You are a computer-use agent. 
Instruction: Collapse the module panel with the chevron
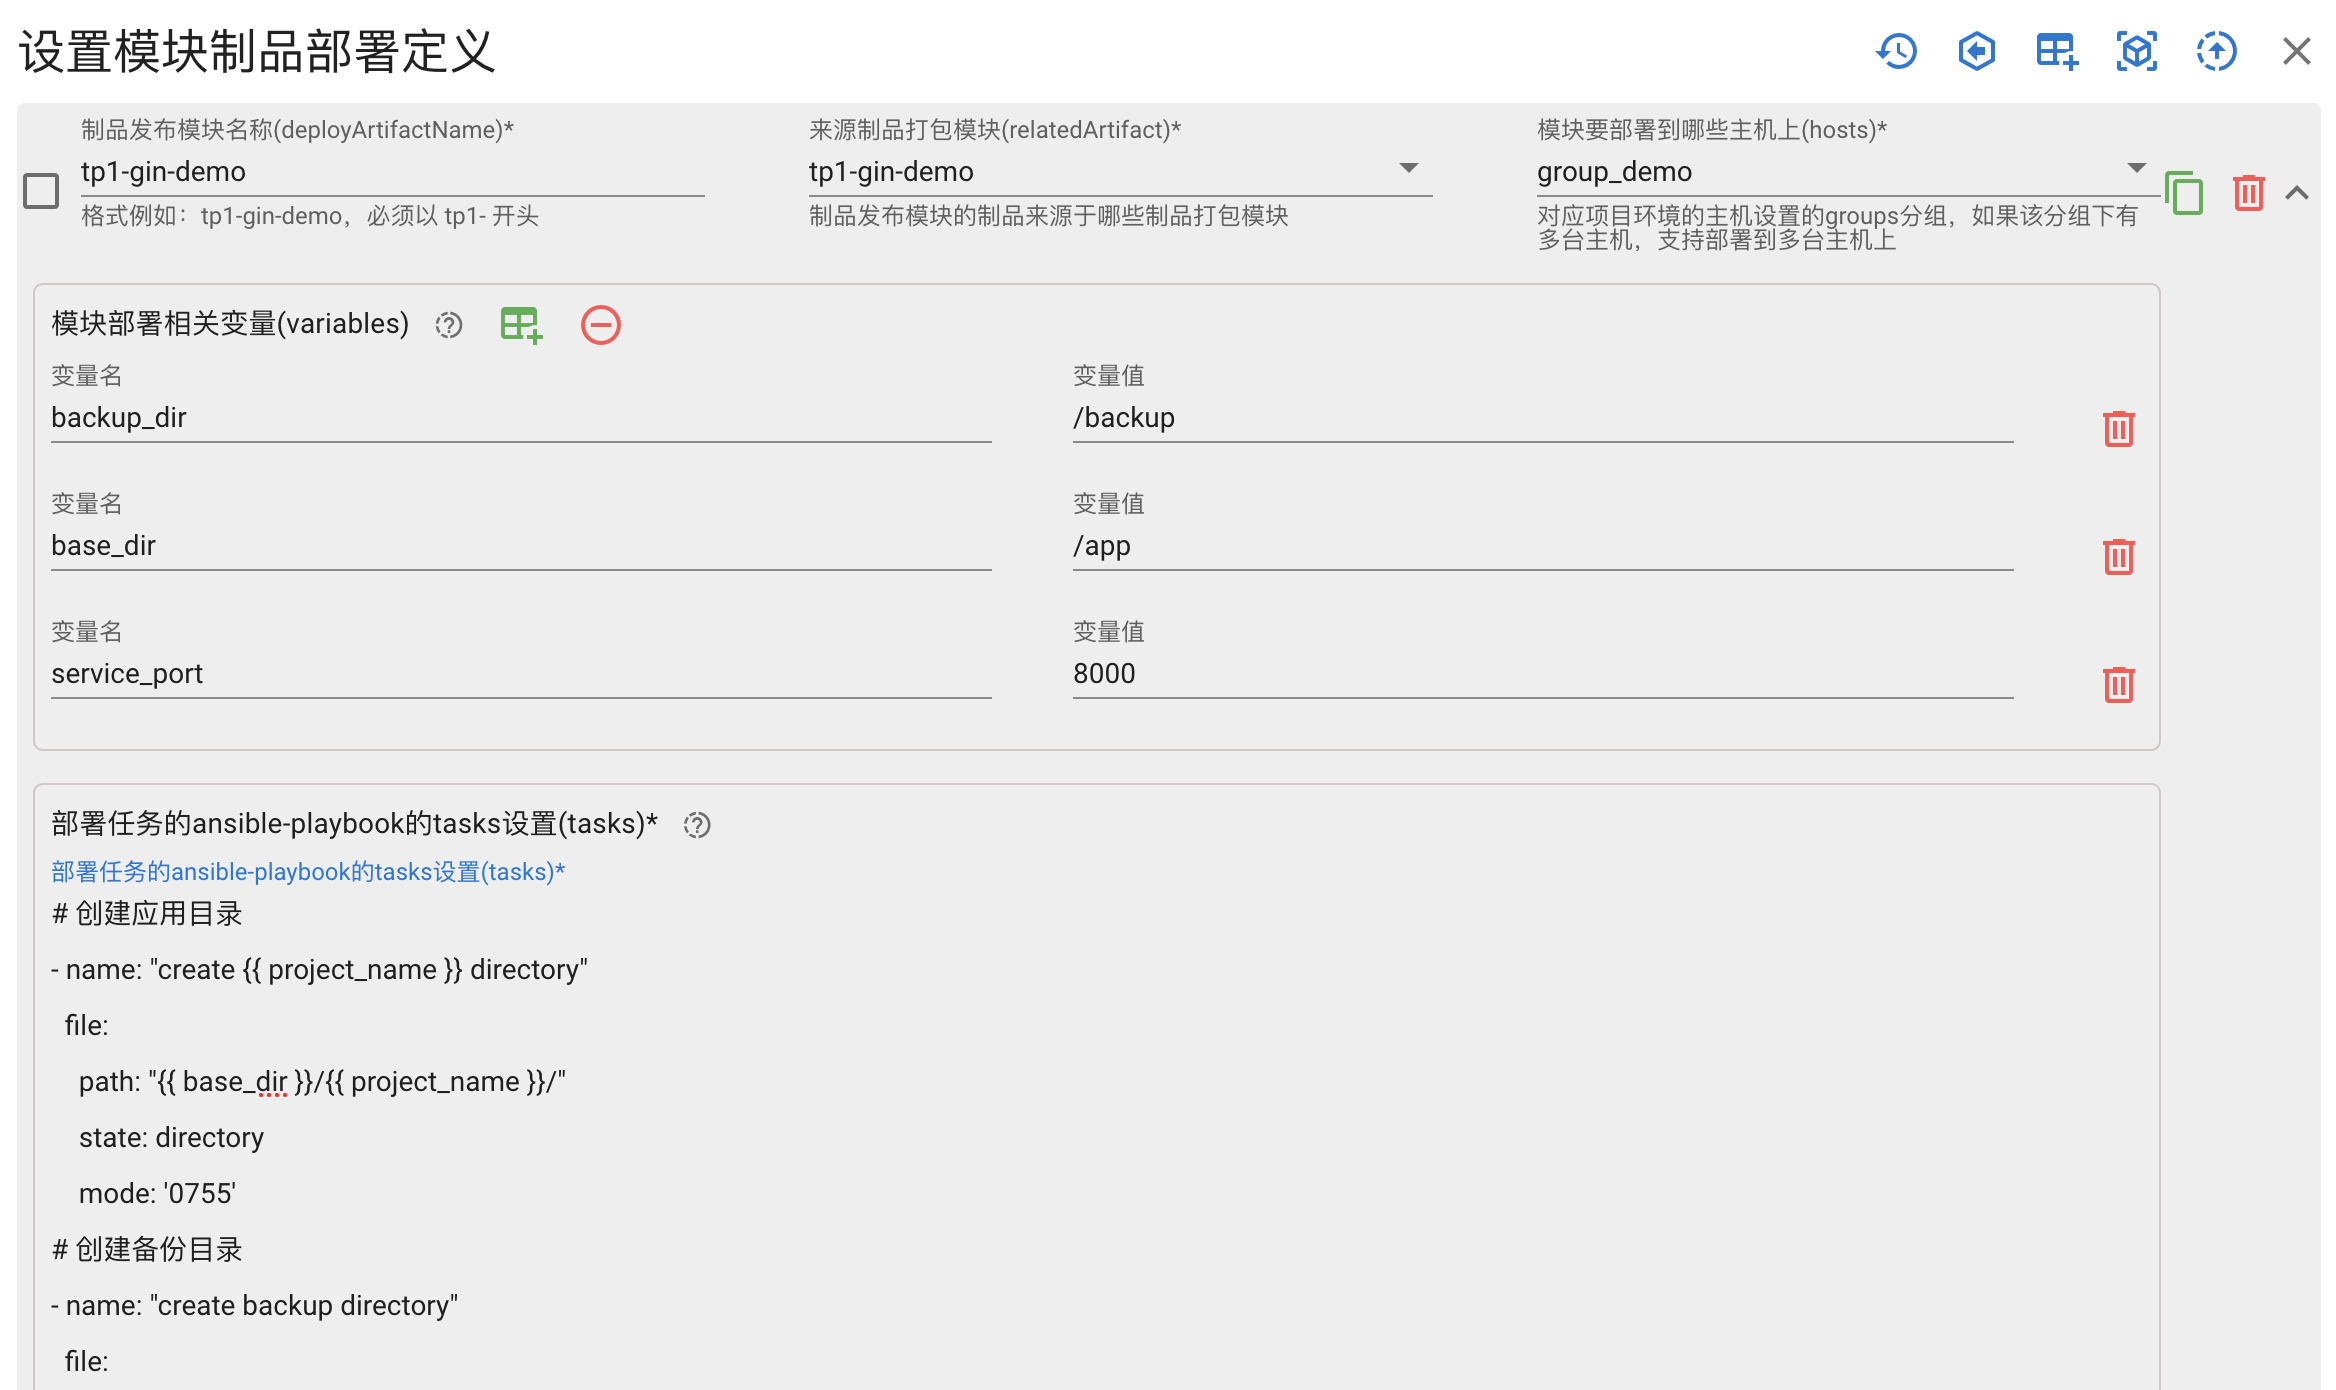click(x=2296, y=193)
